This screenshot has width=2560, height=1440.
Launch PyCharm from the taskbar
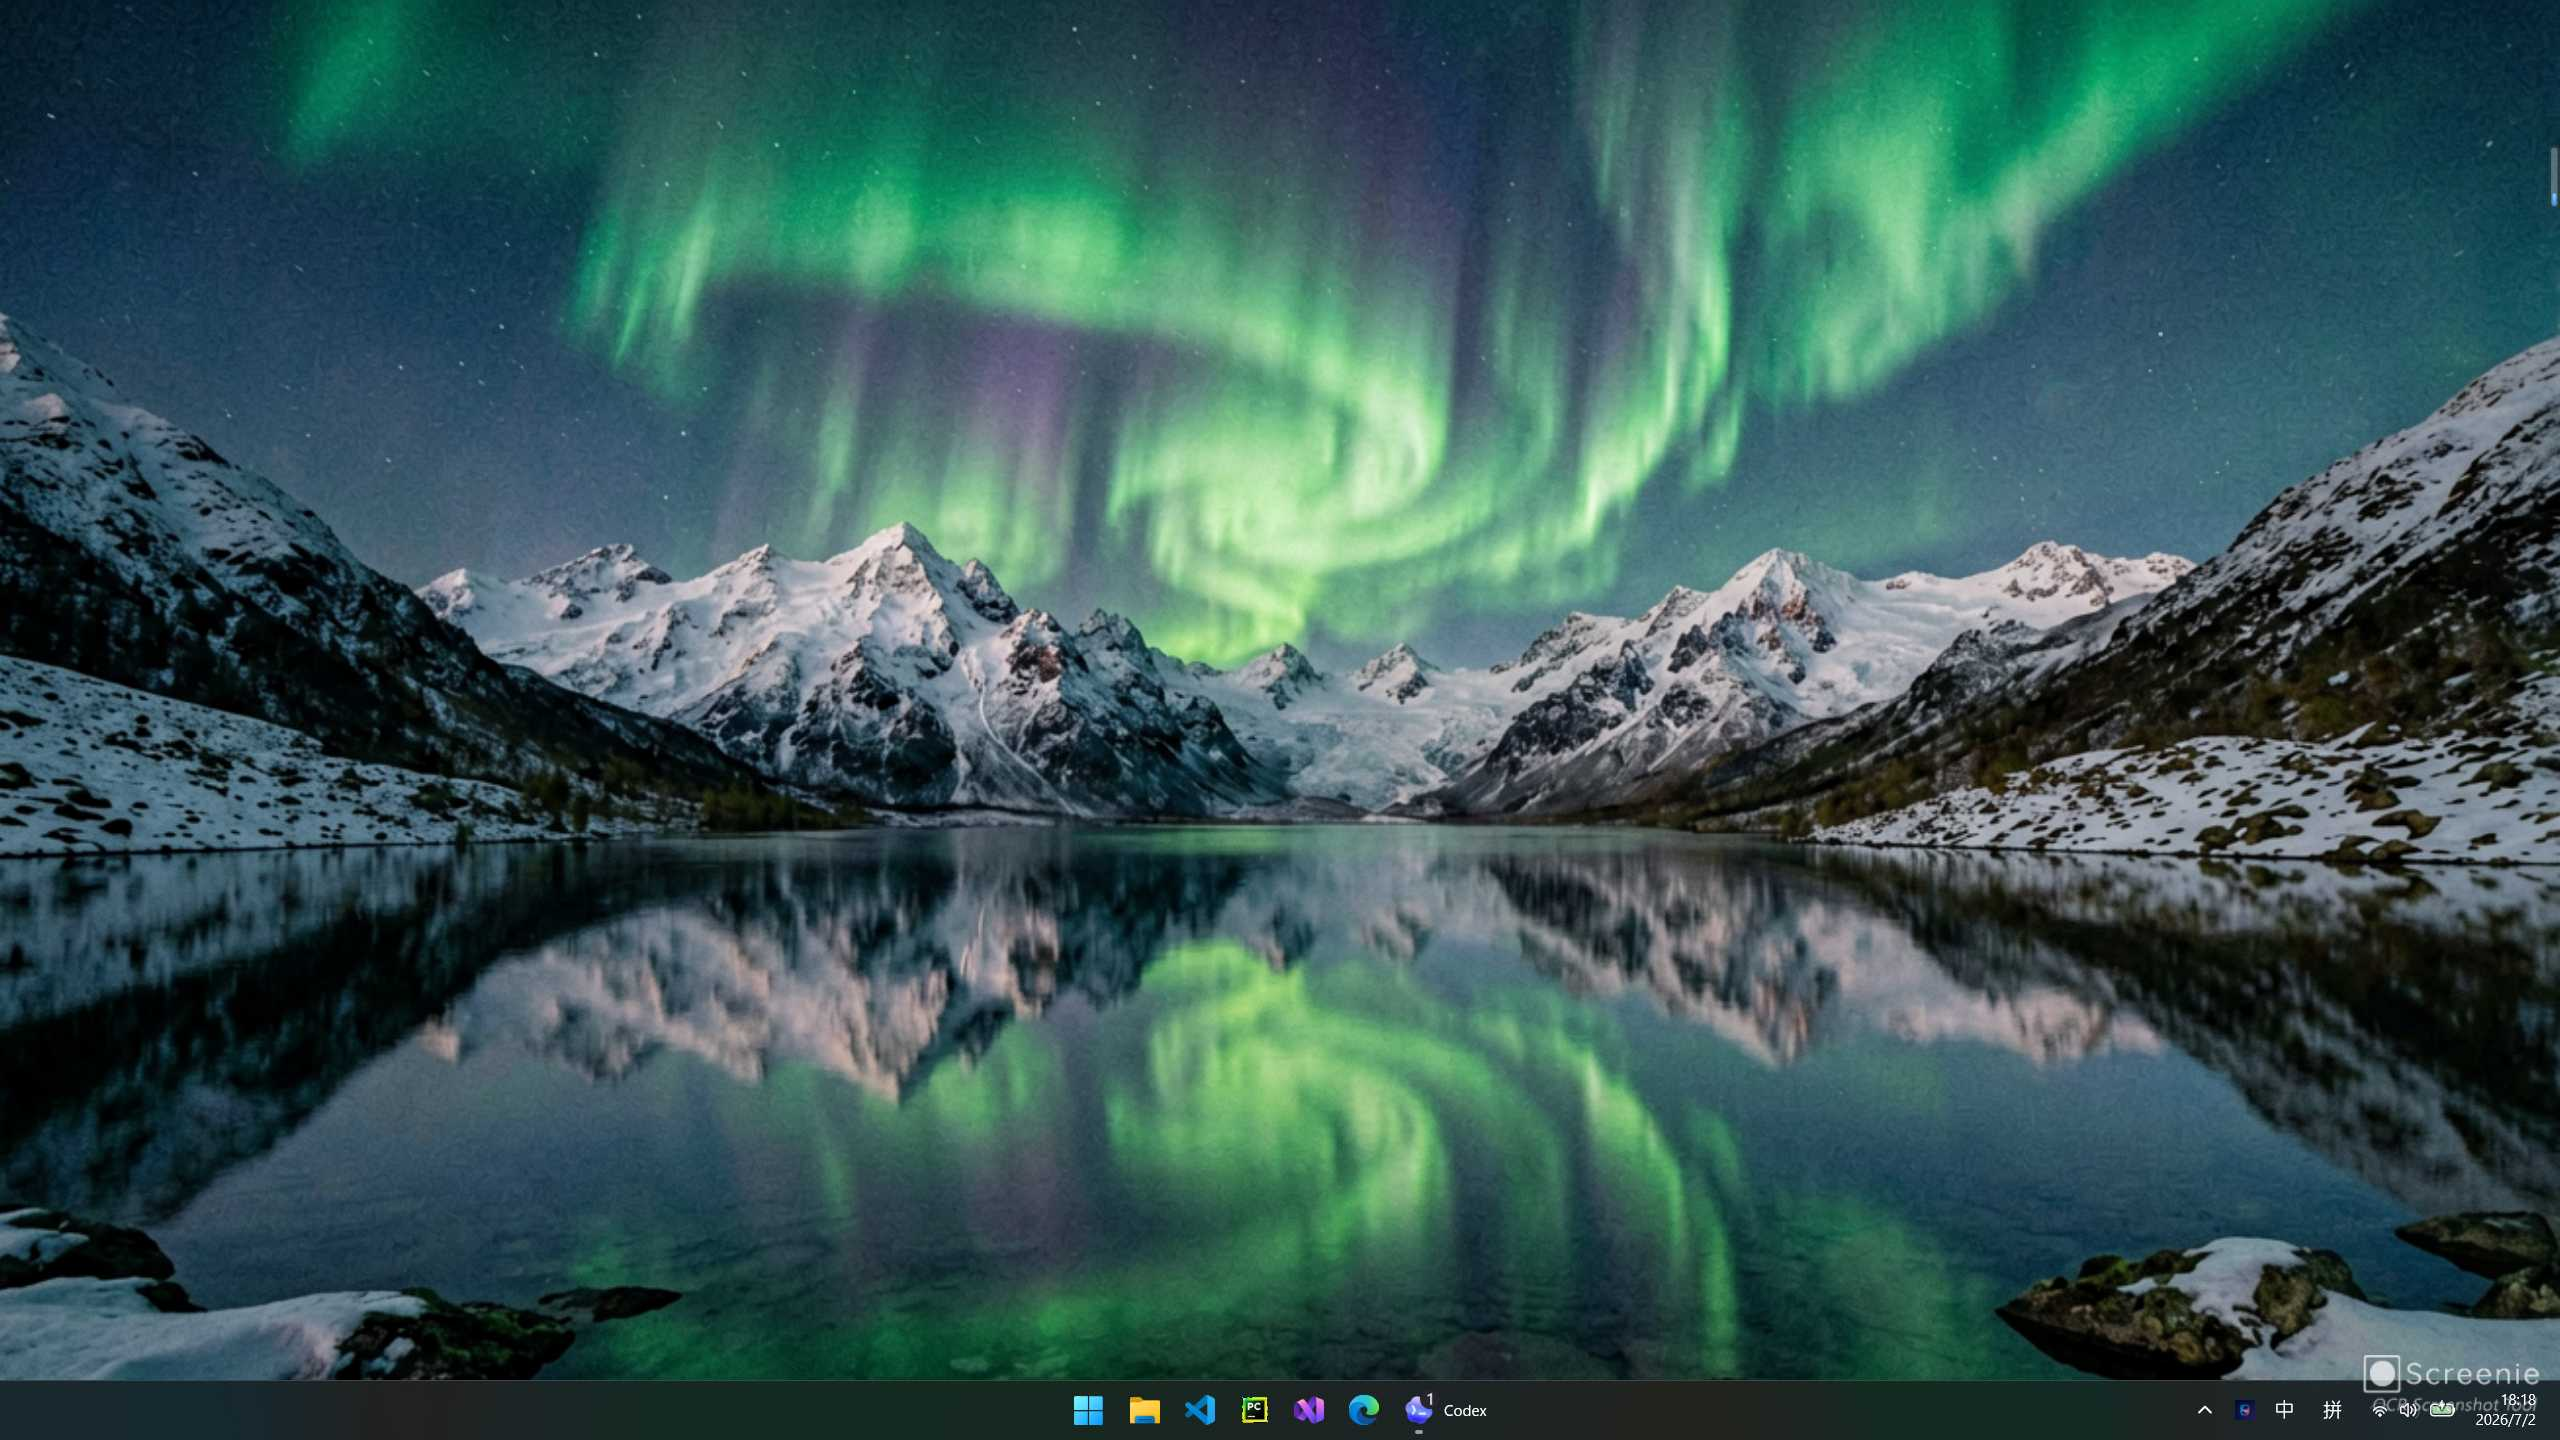(x=1254, y=1410)
